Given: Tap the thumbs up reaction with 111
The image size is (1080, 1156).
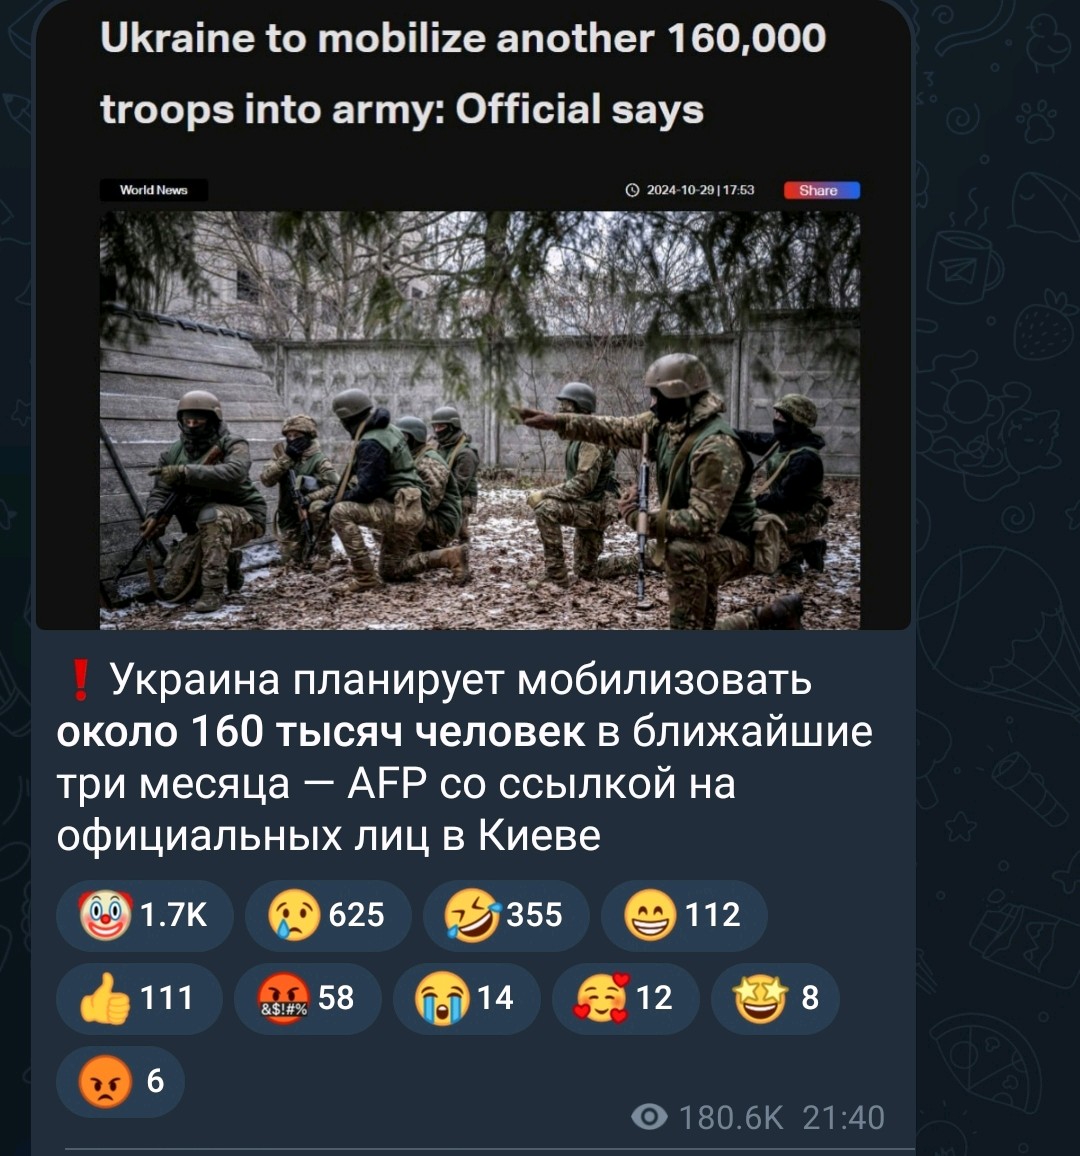Looking at the screenshot, I should pyautogui.click(x=139, y=998).
